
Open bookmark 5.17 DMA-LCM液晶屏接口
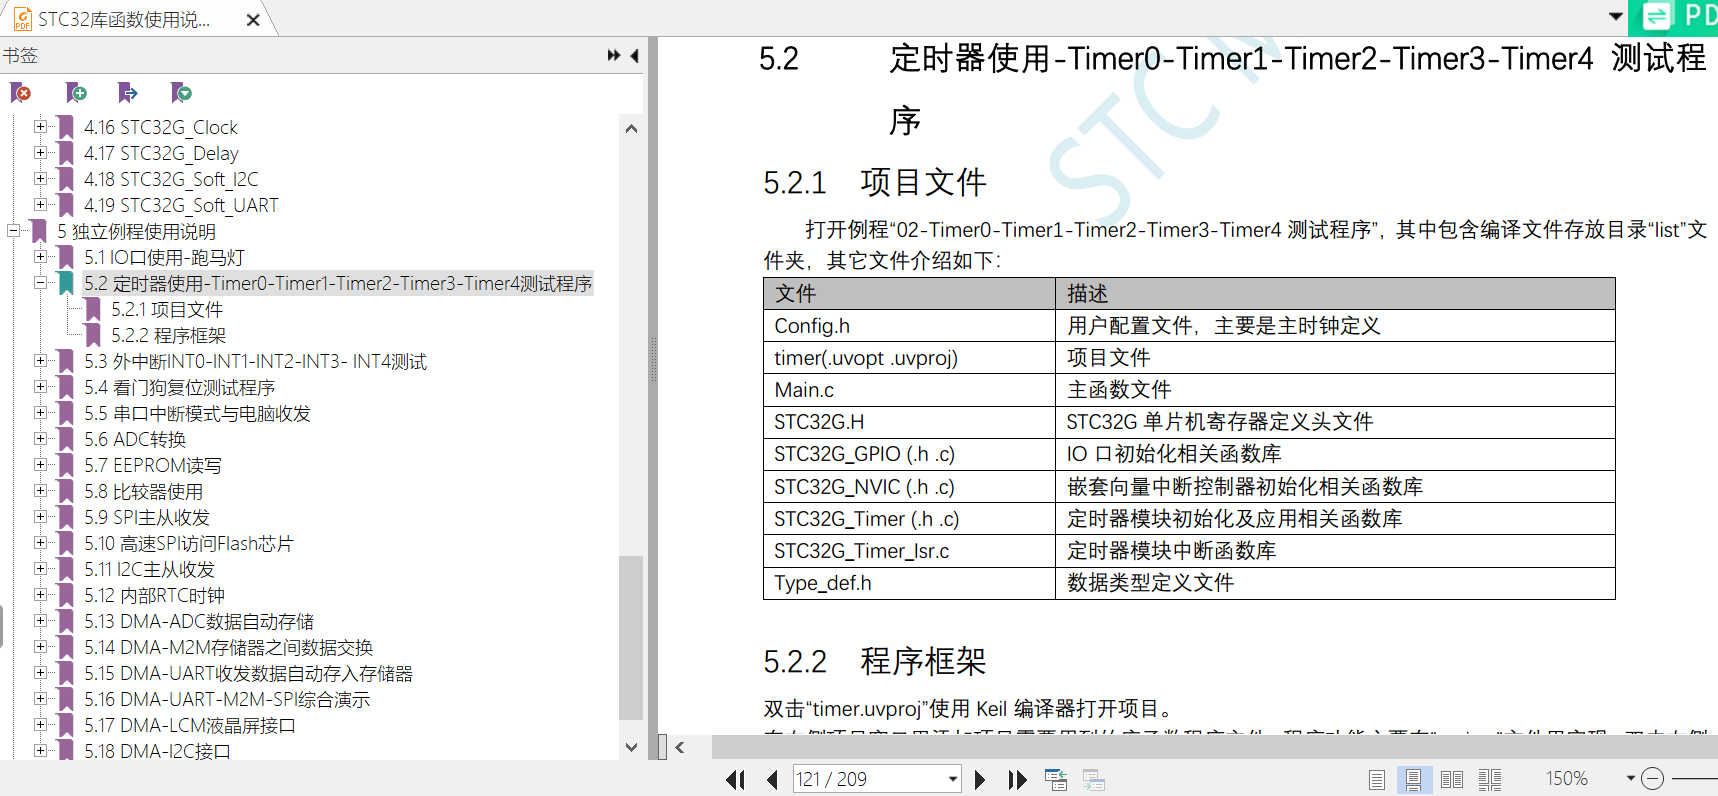pyautogui.click(x=190, y=725)
